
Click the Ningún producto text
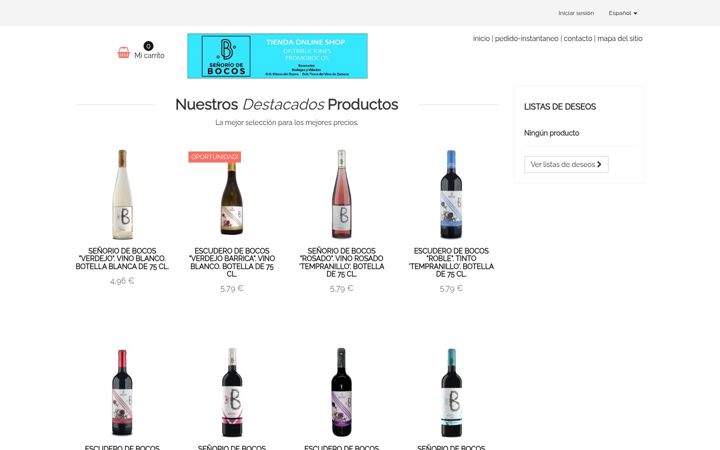pos(551,133)
